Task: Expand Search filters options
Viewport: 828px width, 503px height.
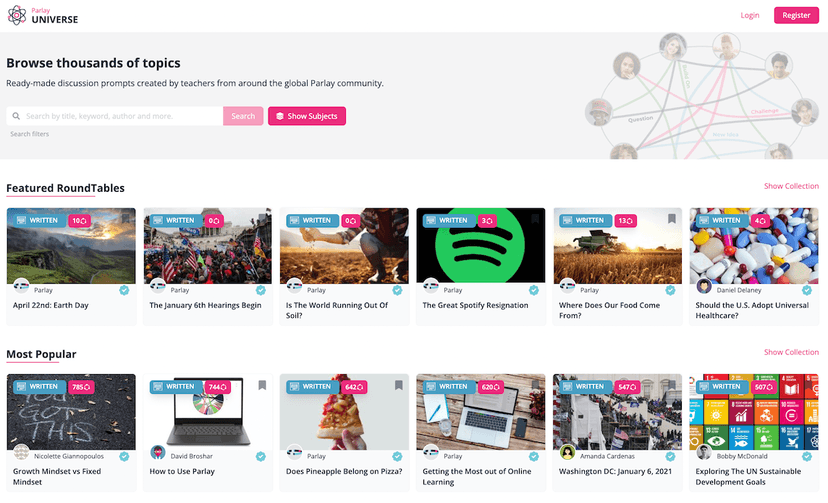Action: click(x=30, y=134)
